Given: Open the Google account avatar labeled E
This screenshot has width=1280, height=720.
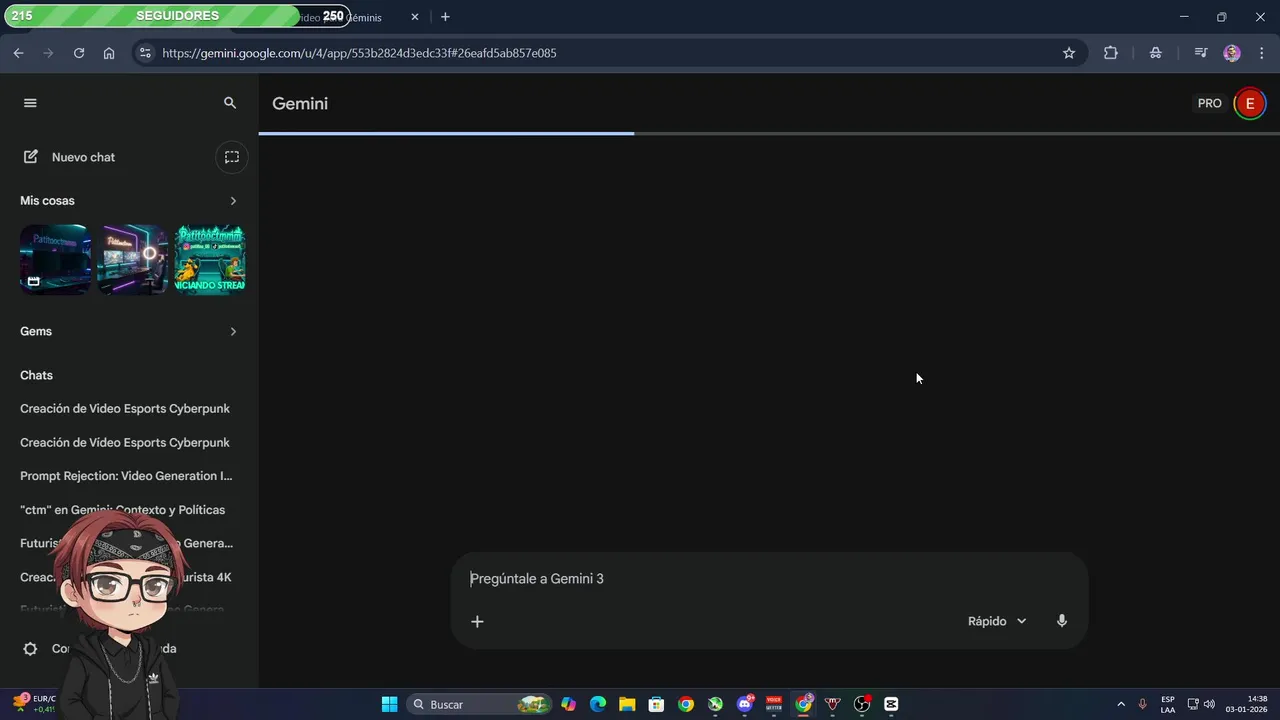Looking at the screenshot, I should pyautogui.click(x=1249, y=104).
